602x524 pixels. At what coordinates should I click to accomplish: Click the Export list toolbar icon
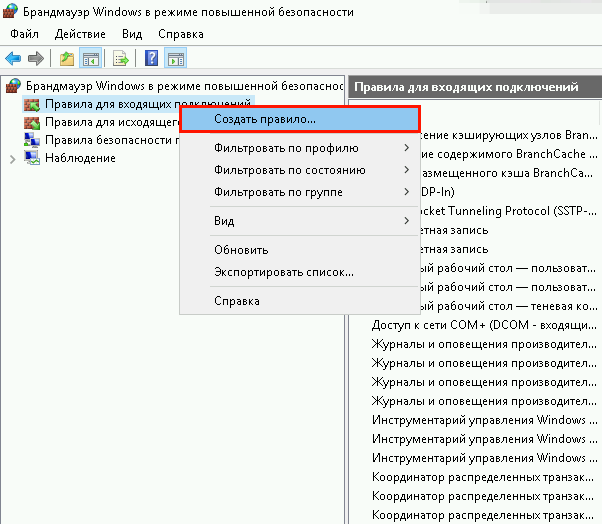click(121, 59)
